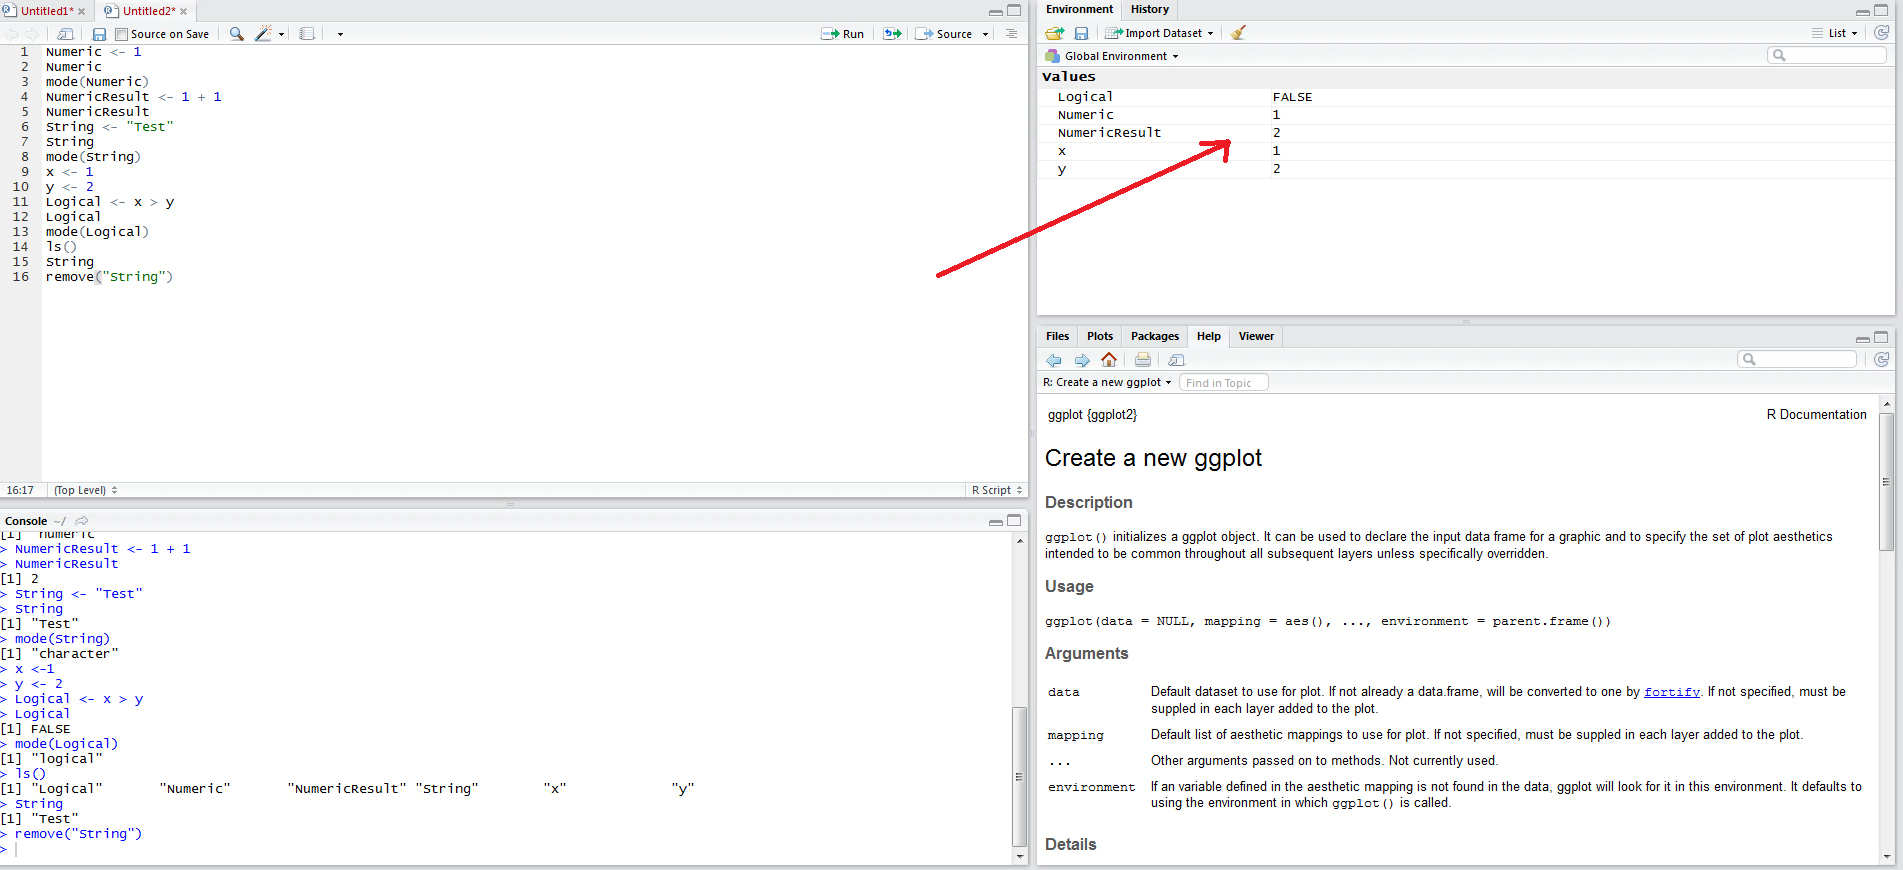Save workspace from the Environment pane
Screen dimensions: 1903x870
tap(1081, 33)
